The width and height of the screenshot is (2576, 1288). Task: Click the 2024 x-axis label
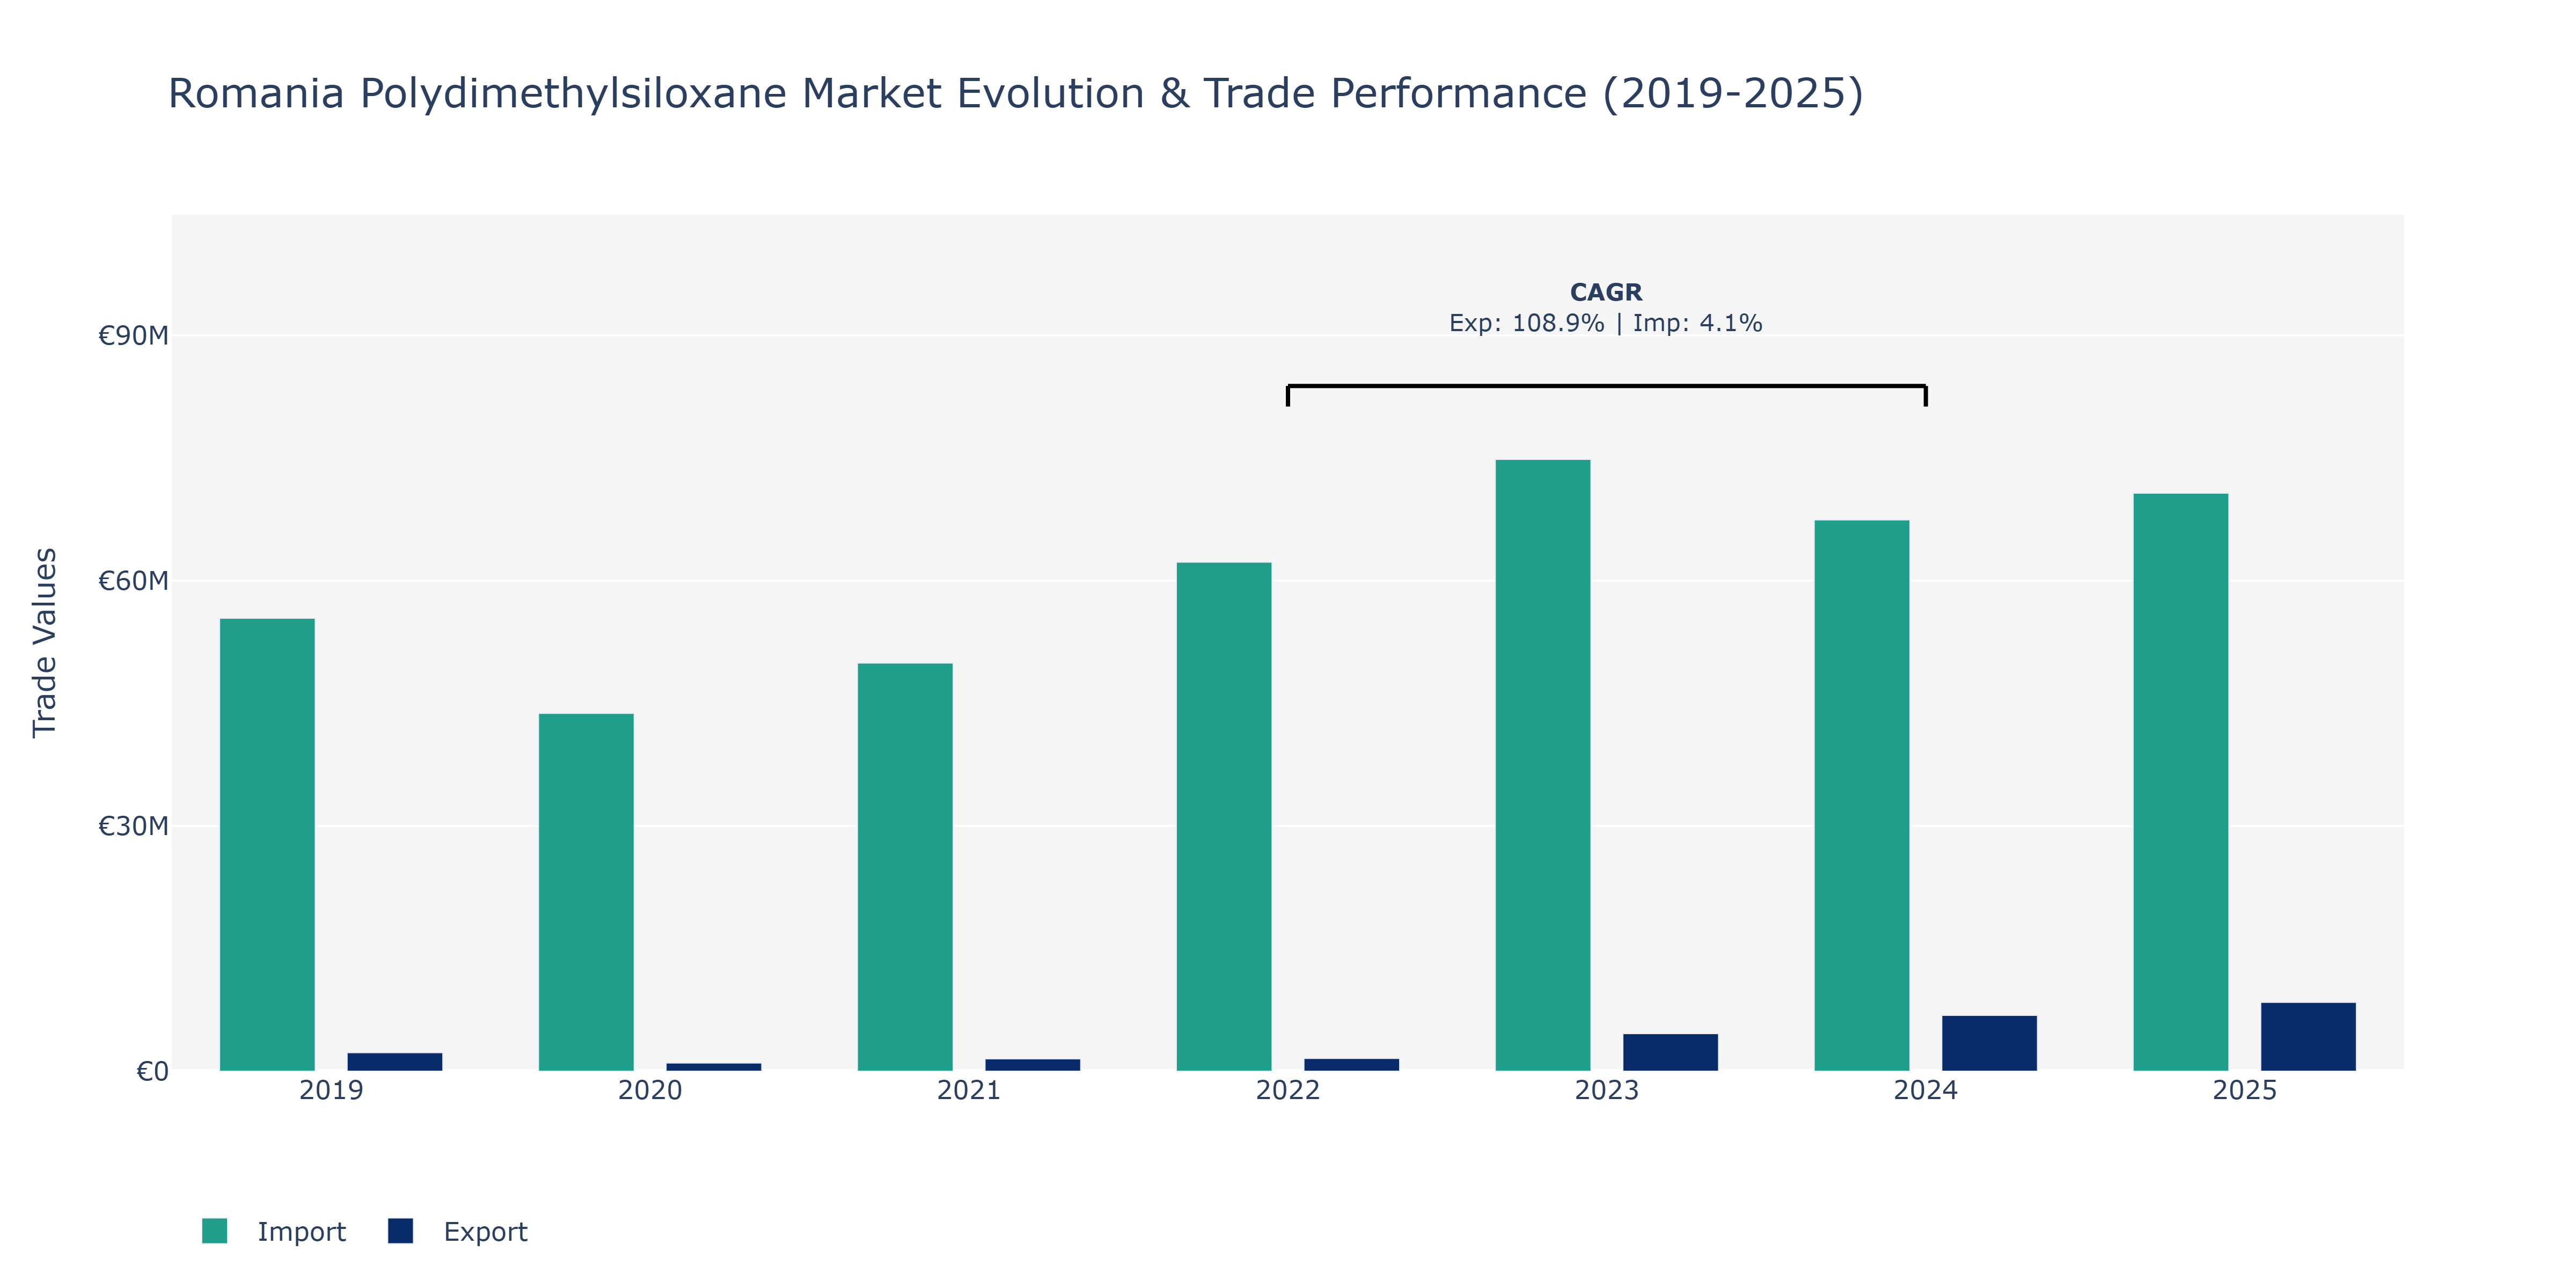point(1926,1090)
